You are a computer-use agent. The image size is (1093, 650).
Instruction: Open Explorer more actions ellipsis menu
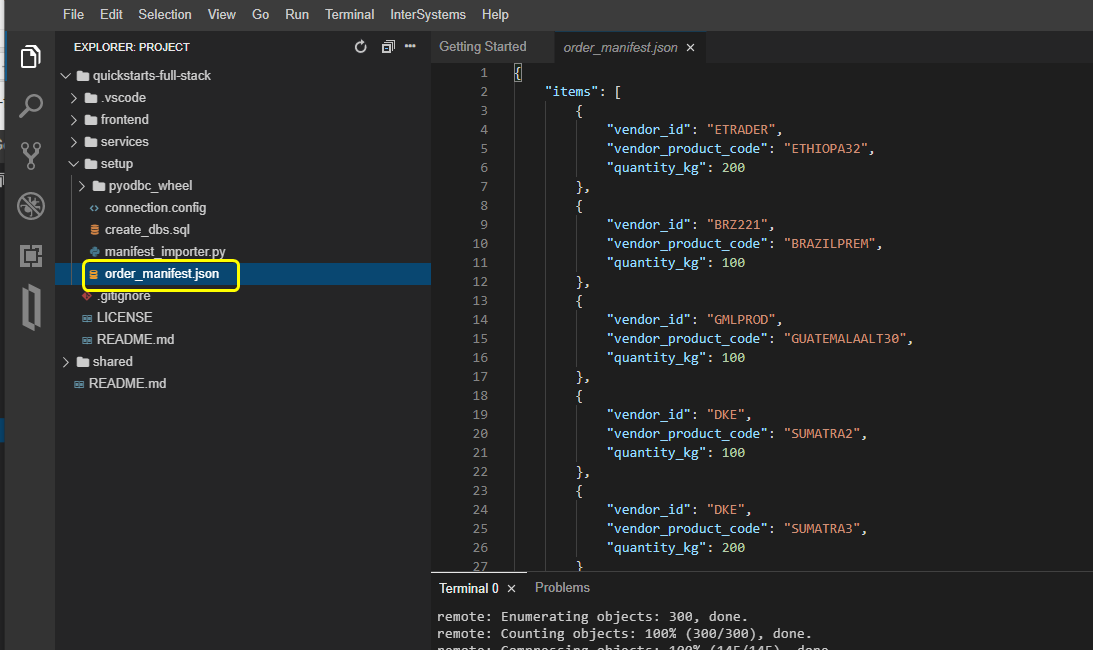coord(410,47)
